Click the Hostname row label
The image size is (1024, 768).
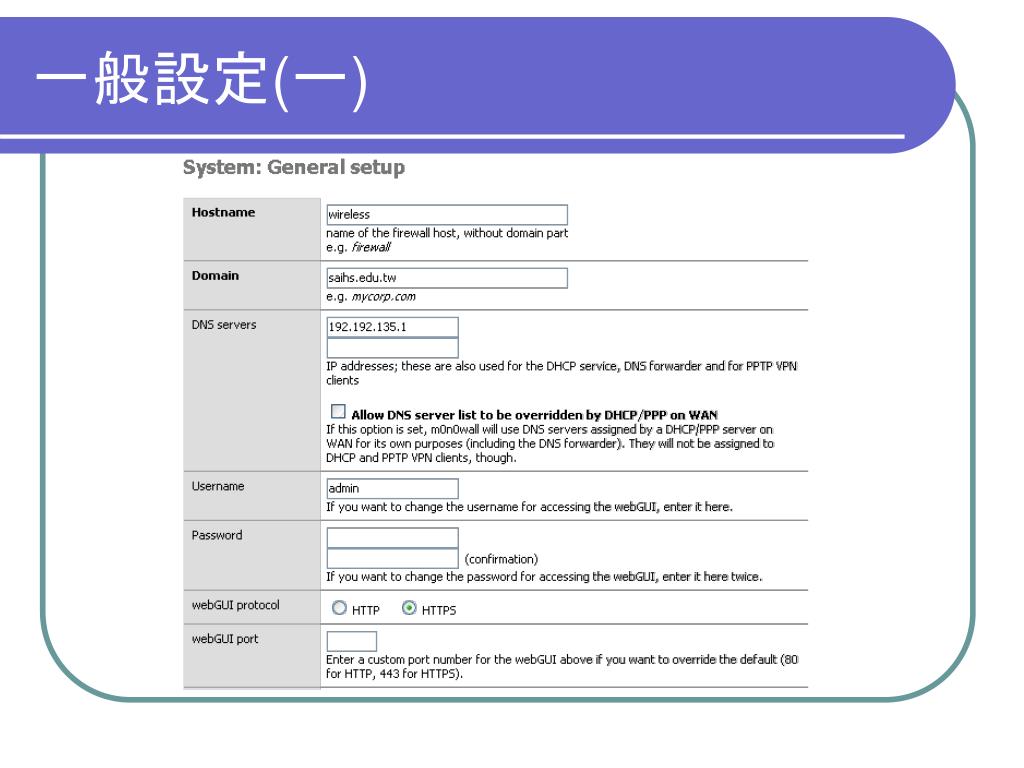tap(223, 212)
